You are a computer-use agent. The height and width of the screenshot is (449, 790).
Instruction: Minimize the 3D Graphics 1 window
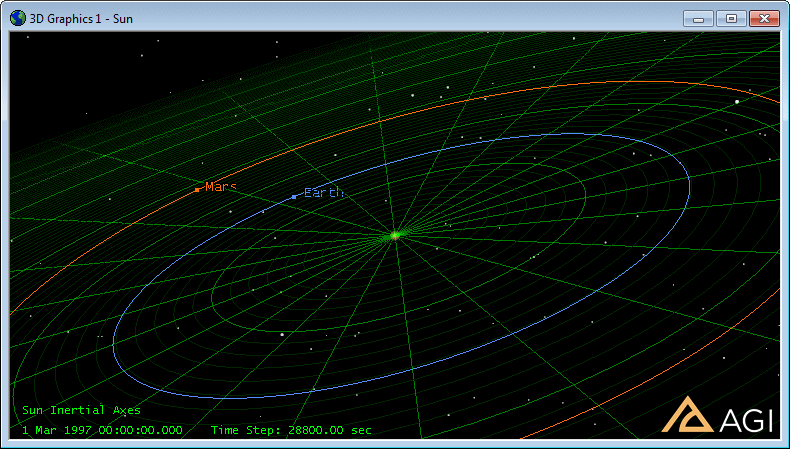pyautogui.click(x=697, y=18)
